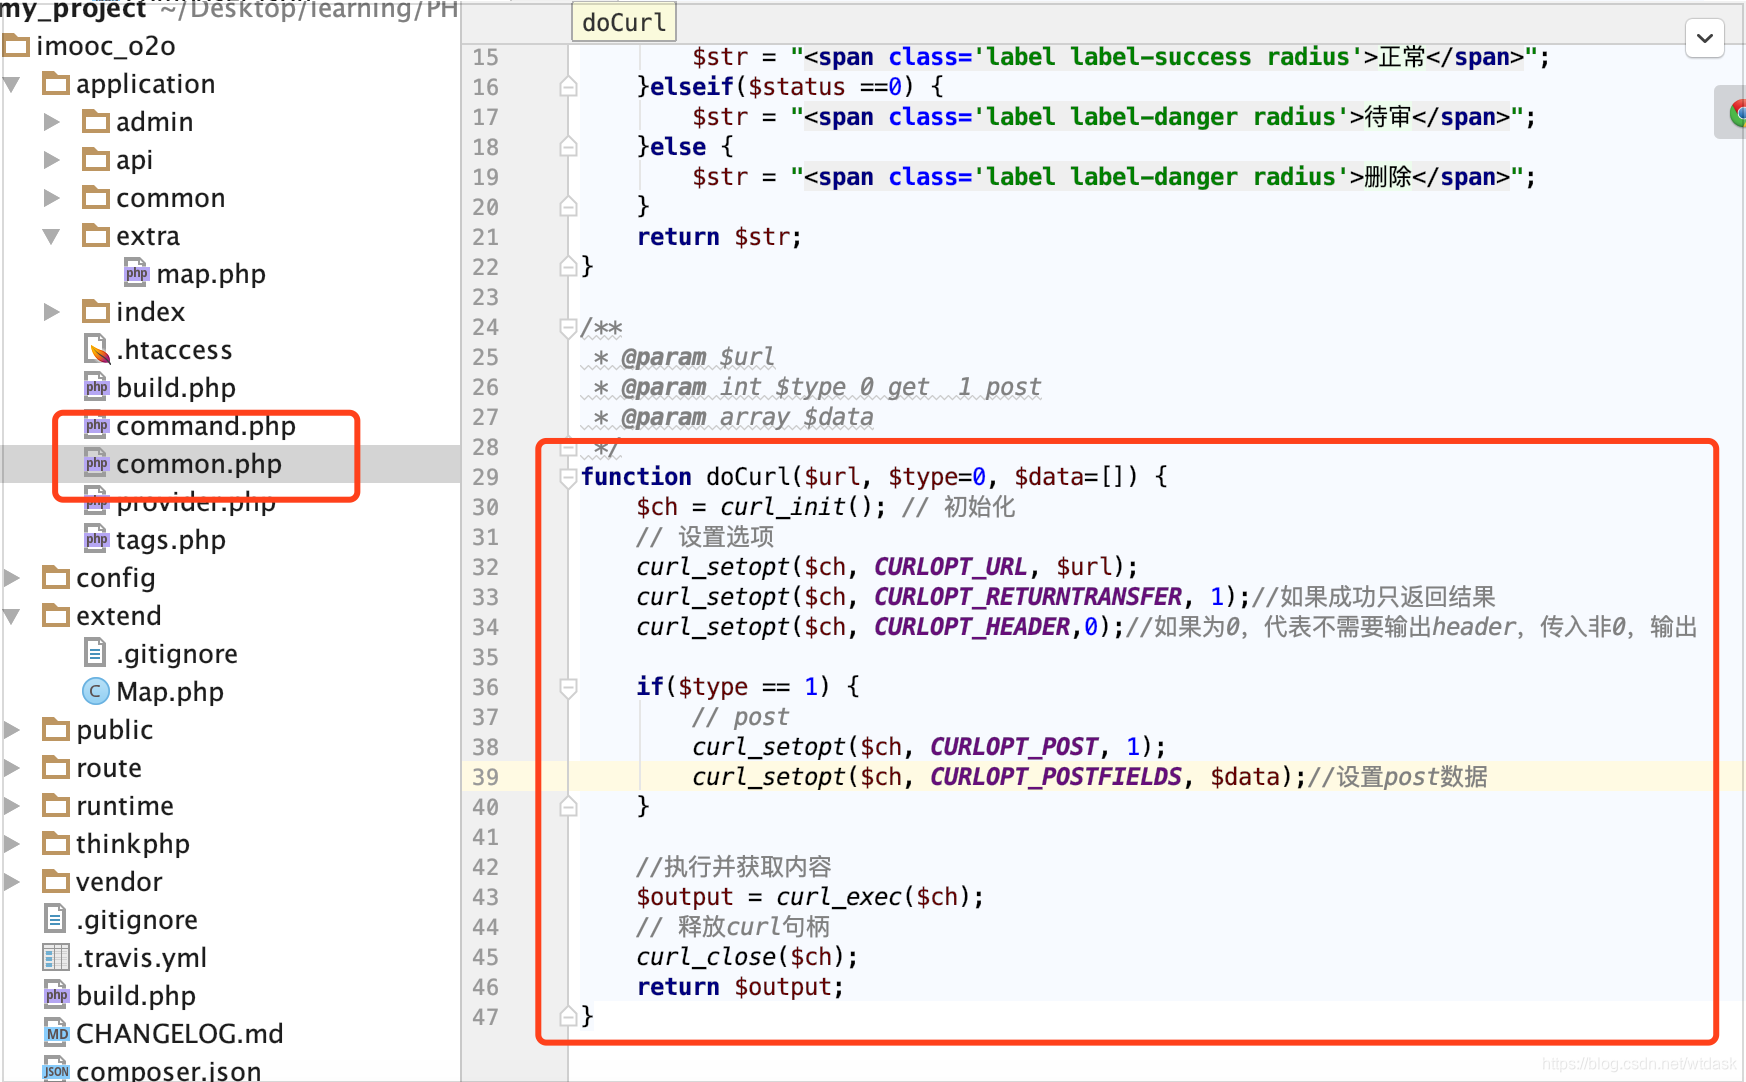Click the vendor folder icon

(56, 882)
